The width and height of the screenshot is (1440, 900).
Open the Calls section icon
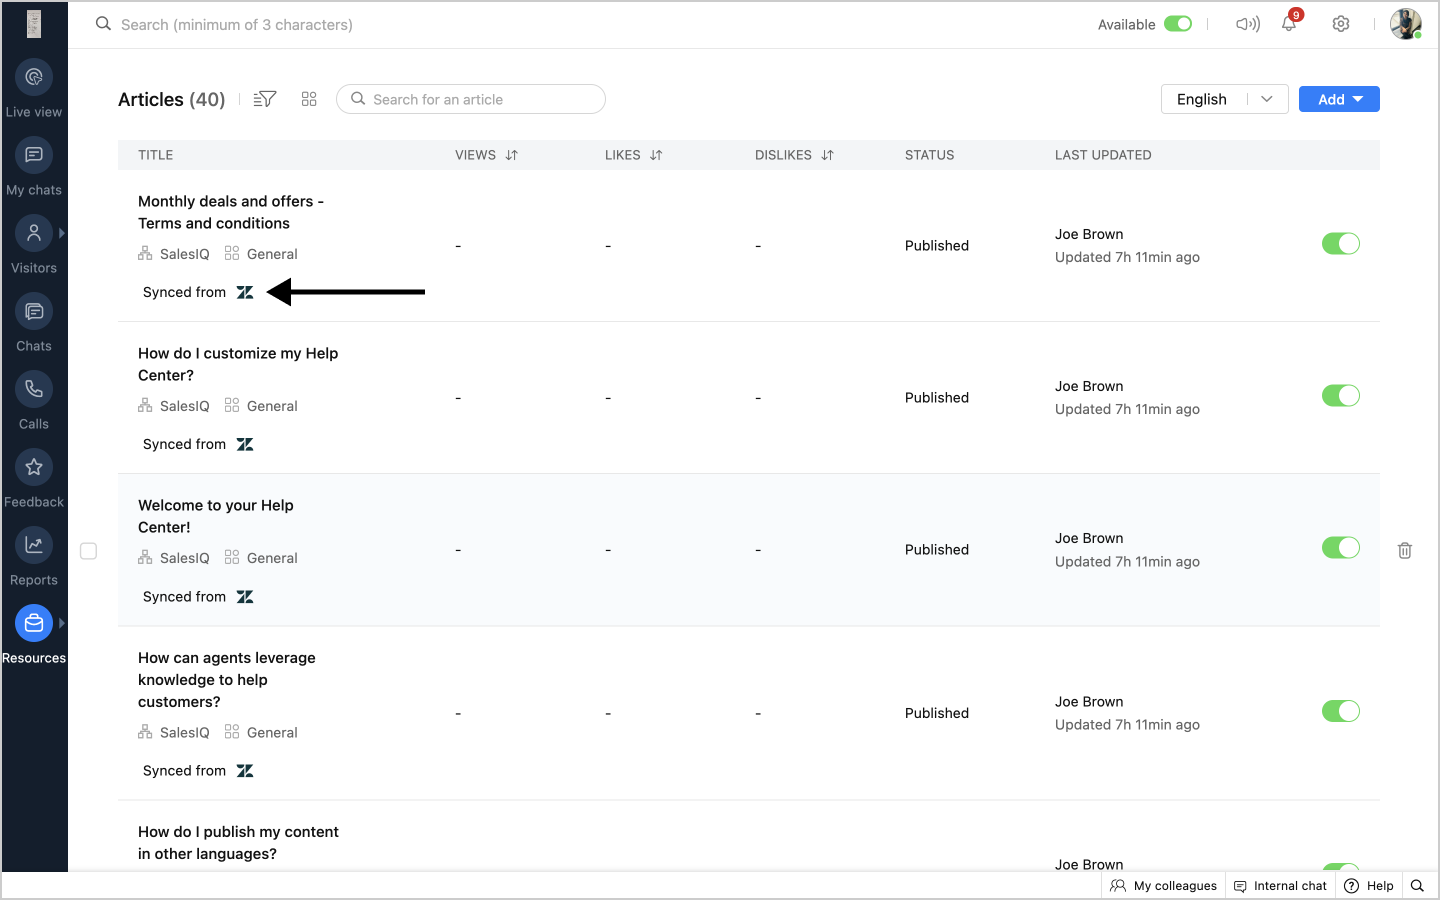[x=34, y=390]
